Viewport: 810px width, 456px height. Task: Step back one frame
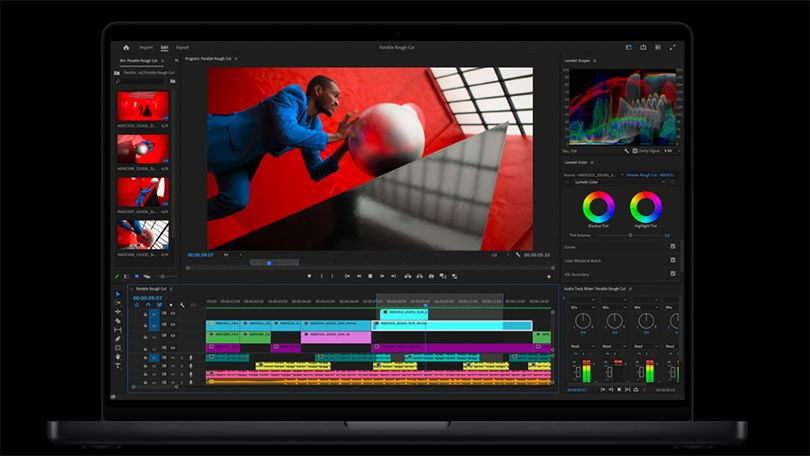(x=359, y=276)
